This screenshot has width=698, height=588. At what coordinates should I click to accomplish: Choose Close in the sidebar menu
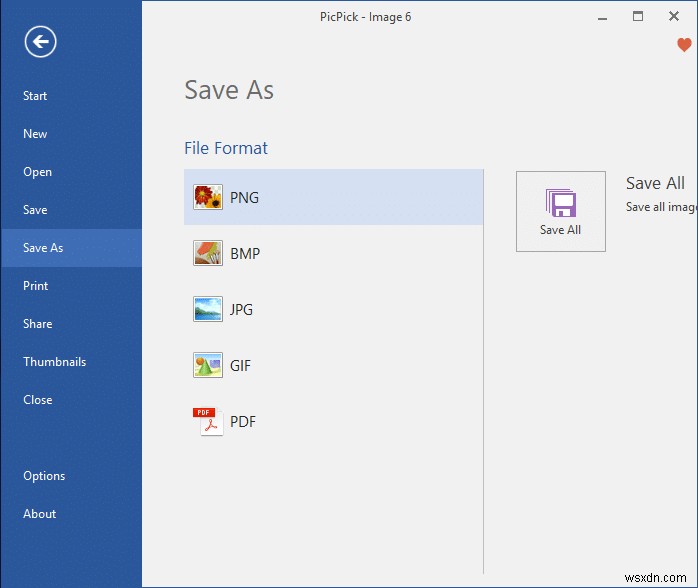pyautogui.click(x=71, y=400)
